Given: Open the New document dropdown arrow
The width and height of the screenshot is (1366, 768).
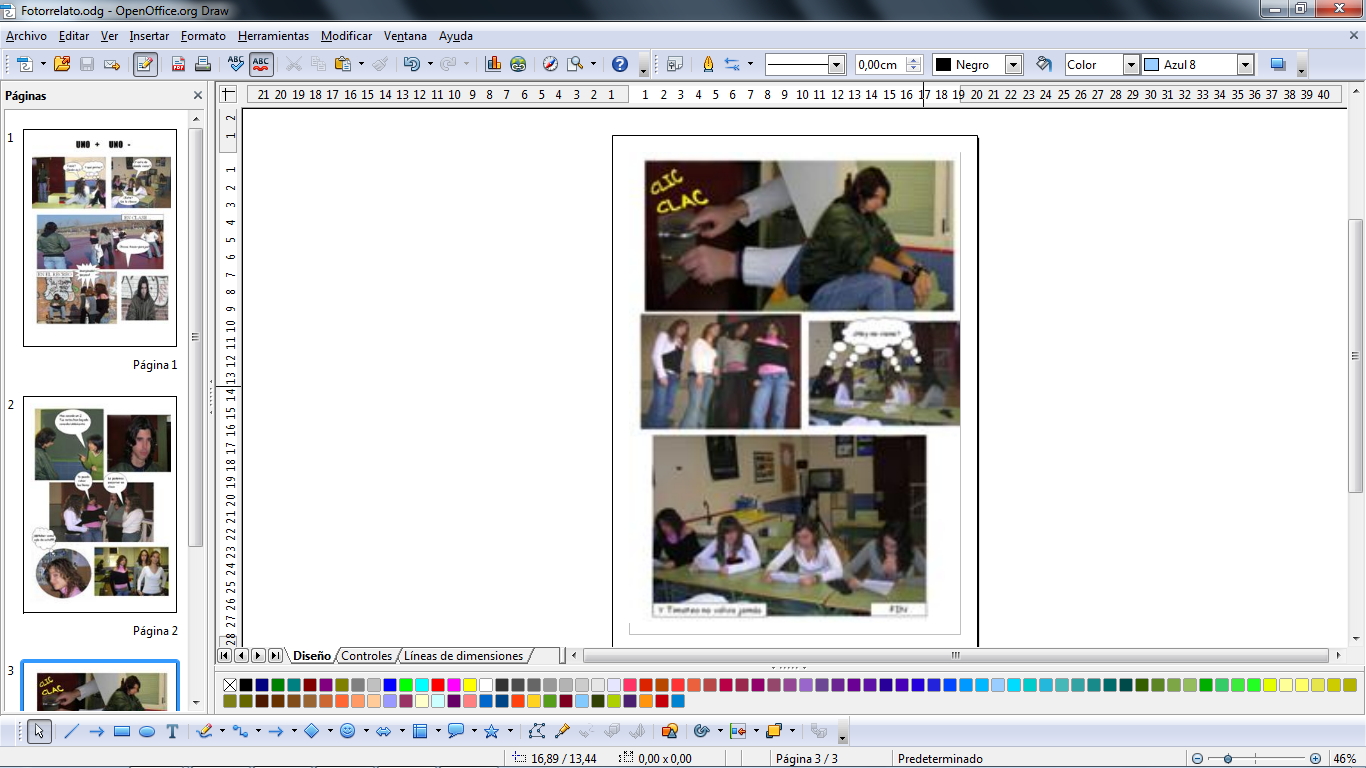Looking at the screenshot, I should pos(43,64).
